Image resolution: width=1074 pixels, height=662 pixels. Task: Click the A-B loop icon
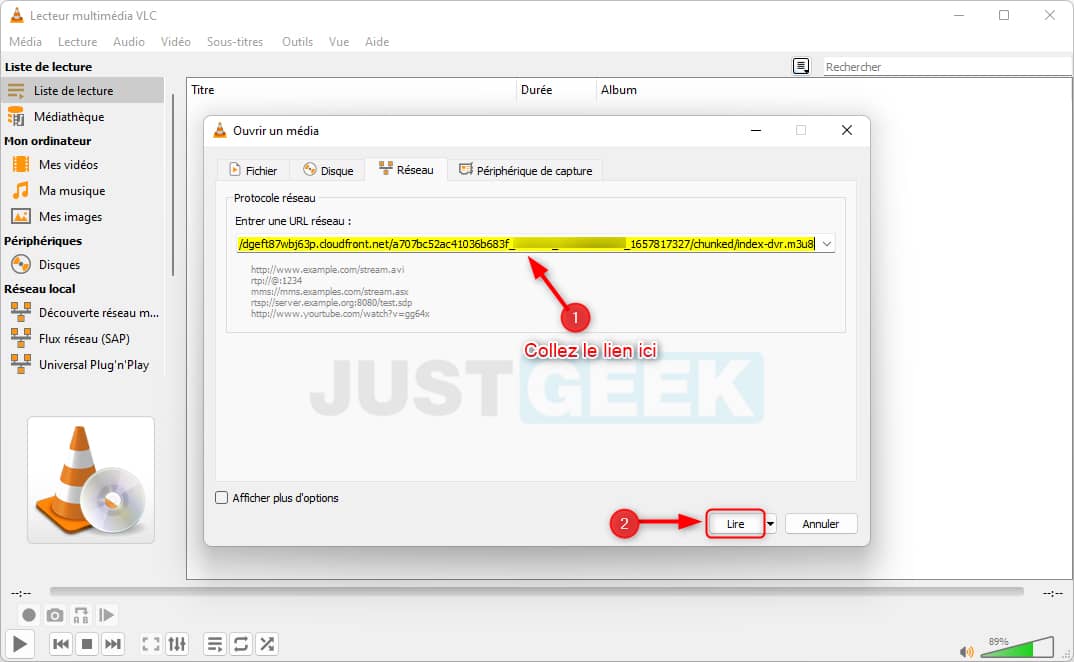coord(81,615)
